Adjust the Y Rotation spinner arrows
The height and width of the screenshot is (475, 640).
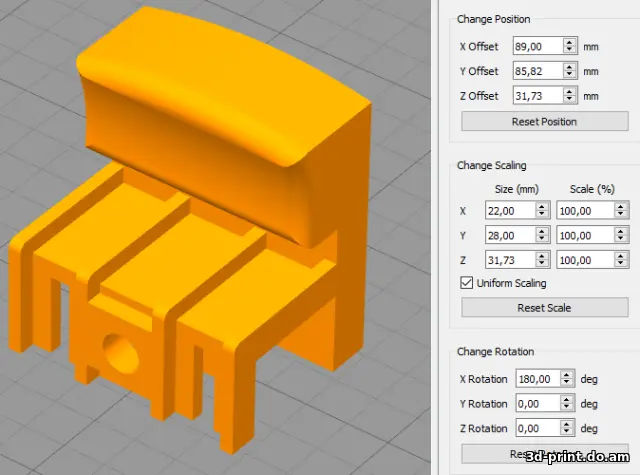(x=568, y=403)
